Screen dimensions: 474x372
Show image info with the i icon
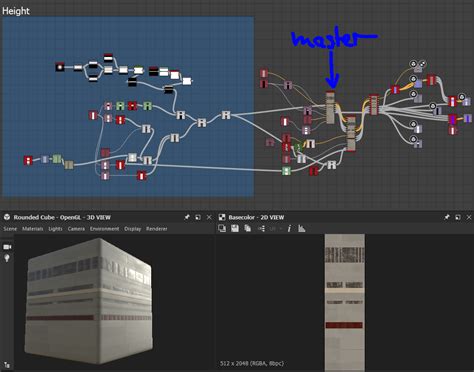(x=289, y=228)
